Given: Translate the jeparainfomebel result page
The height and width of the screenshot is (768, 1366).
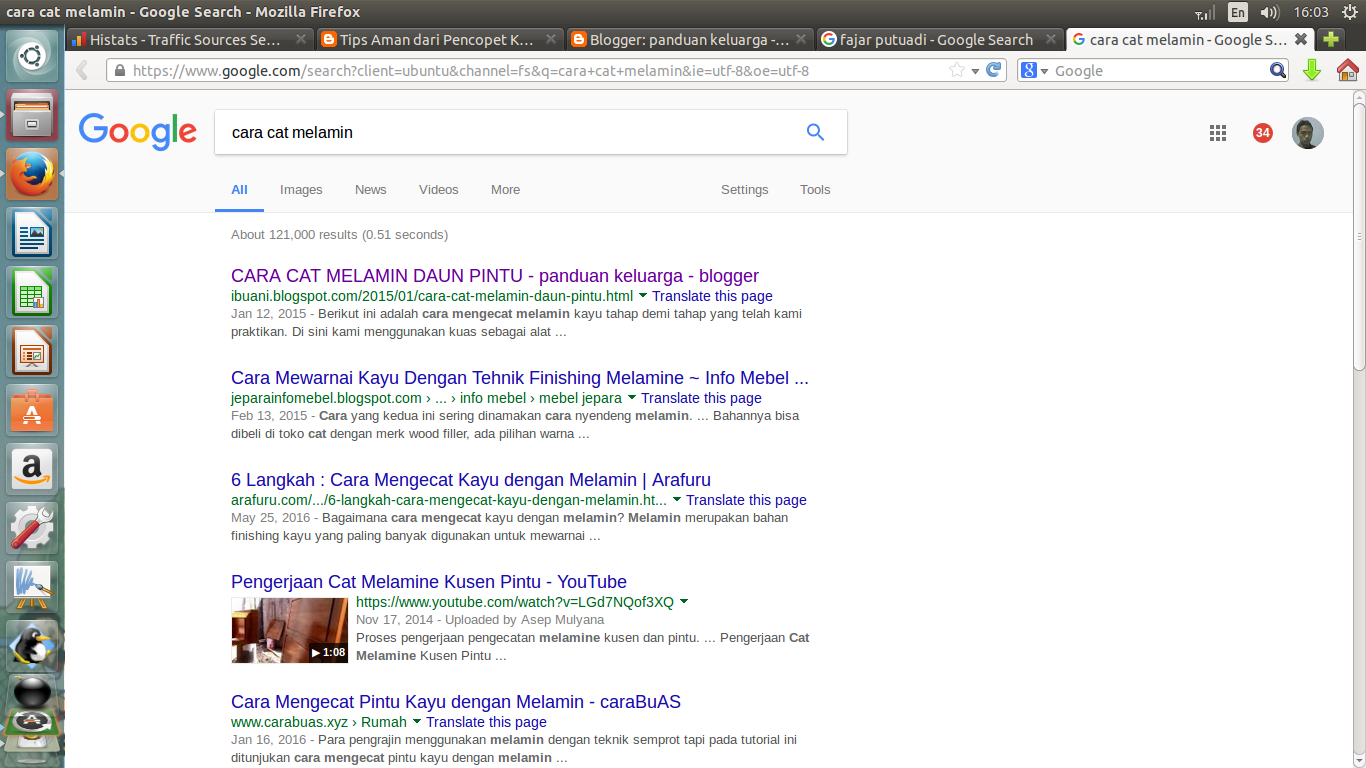Looking at the screenshot, I should [701, 398].
